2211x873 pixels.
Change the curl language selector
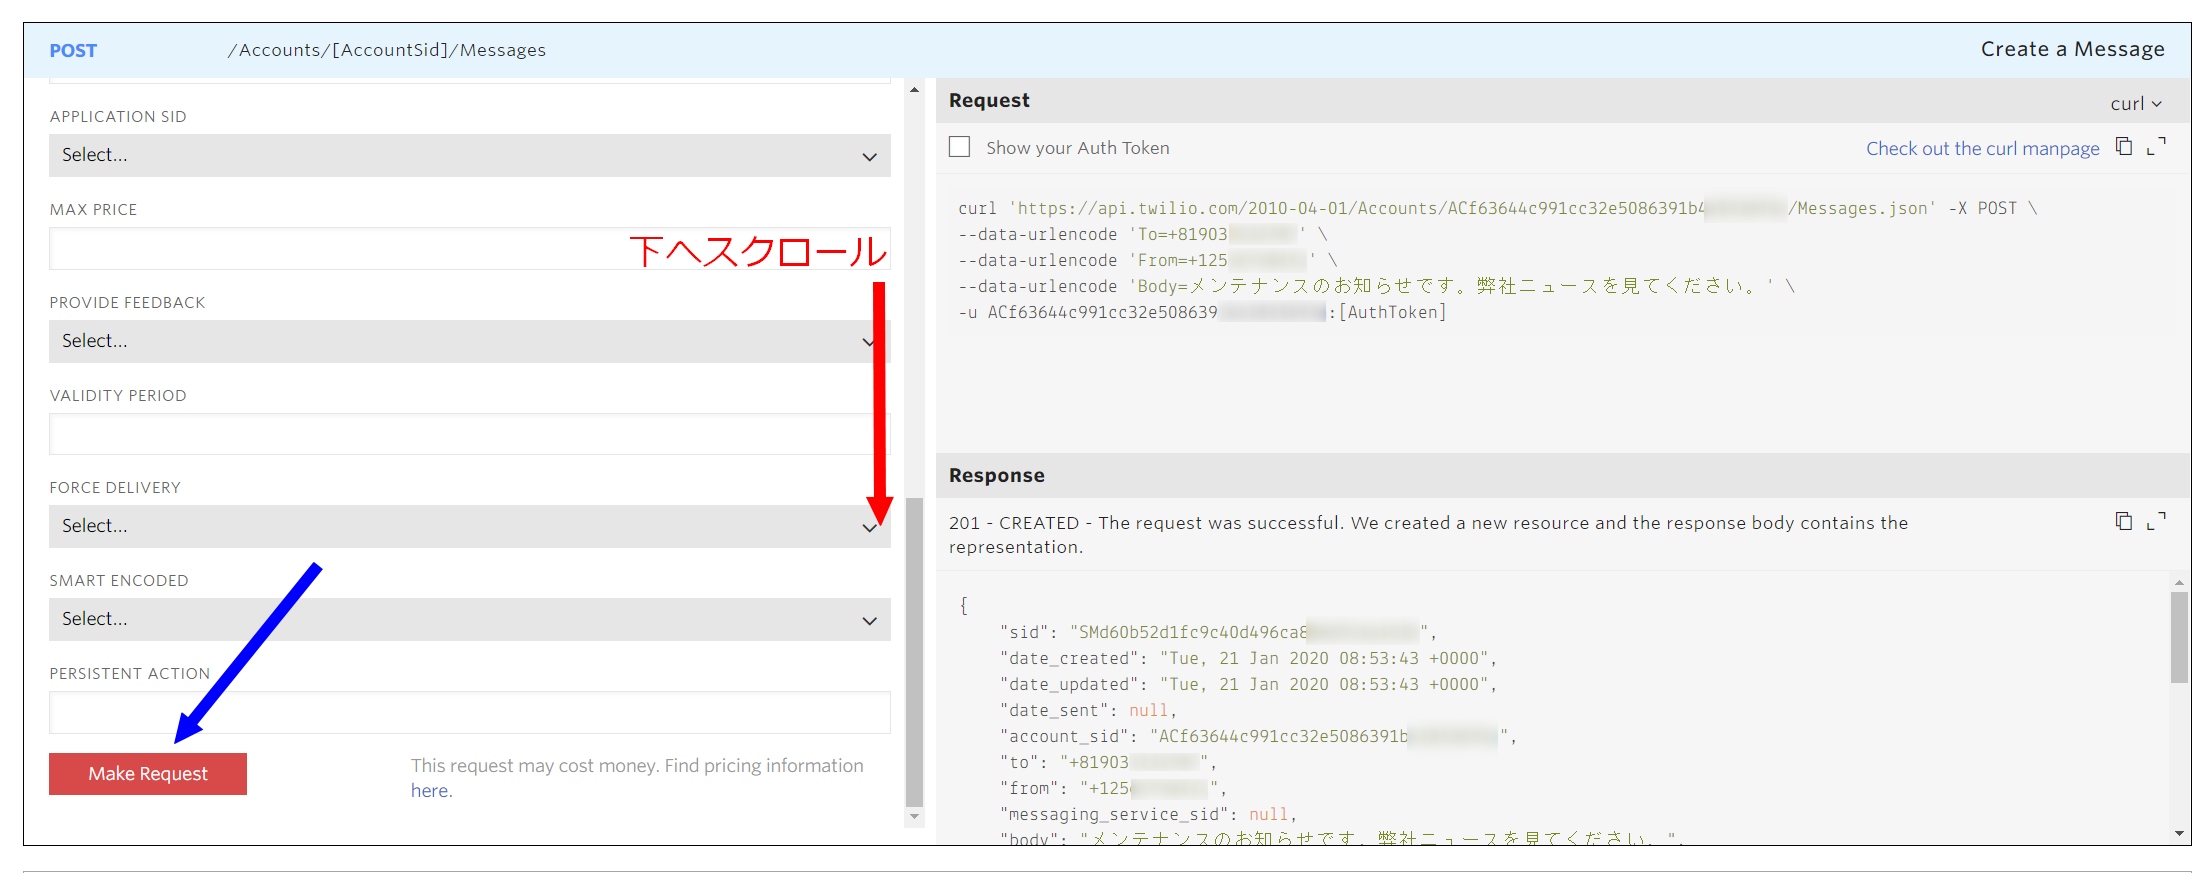tap(2136, 103)
